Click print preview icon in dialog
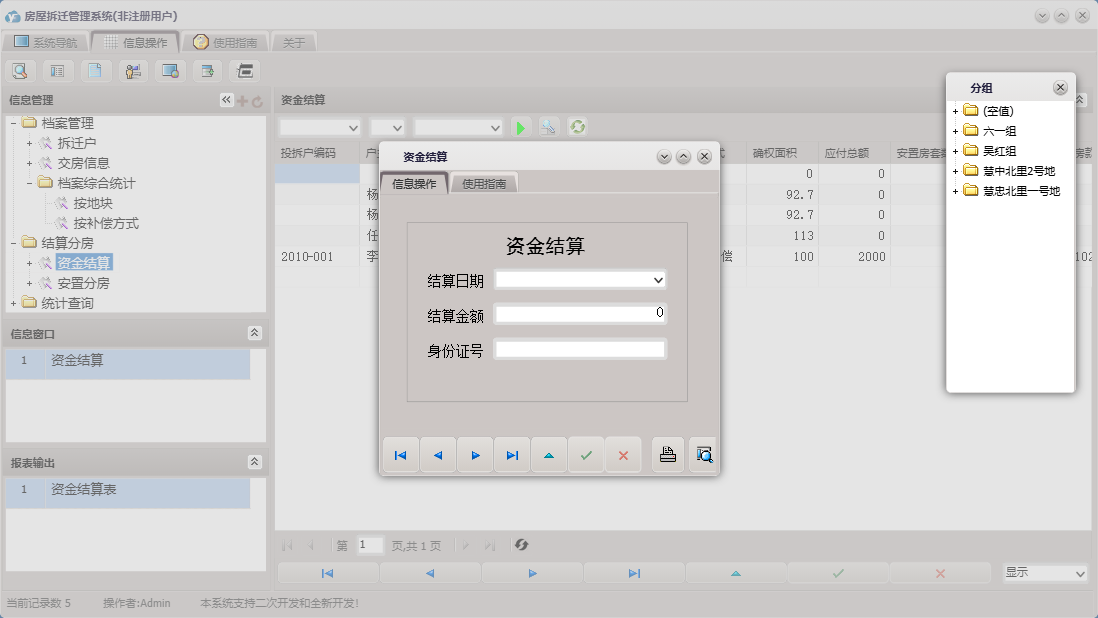Screen dimensions: 1098x618 (704, 455)
